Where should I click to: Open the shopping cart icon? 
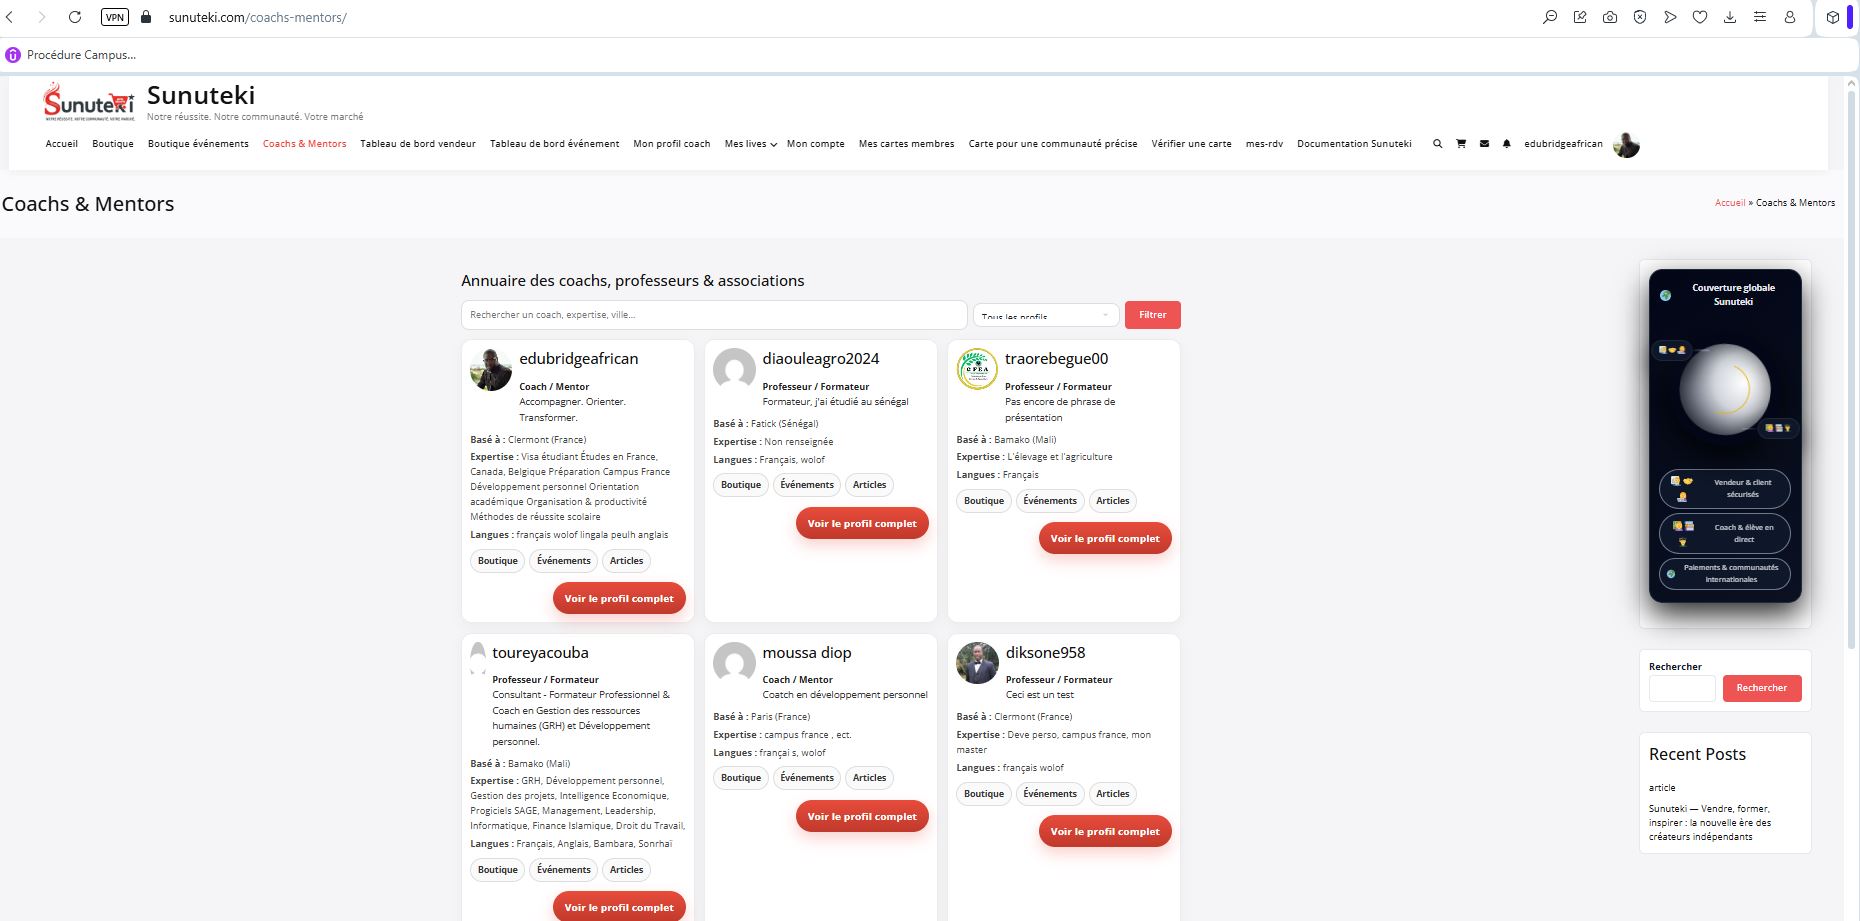(x=1461, y=144)
